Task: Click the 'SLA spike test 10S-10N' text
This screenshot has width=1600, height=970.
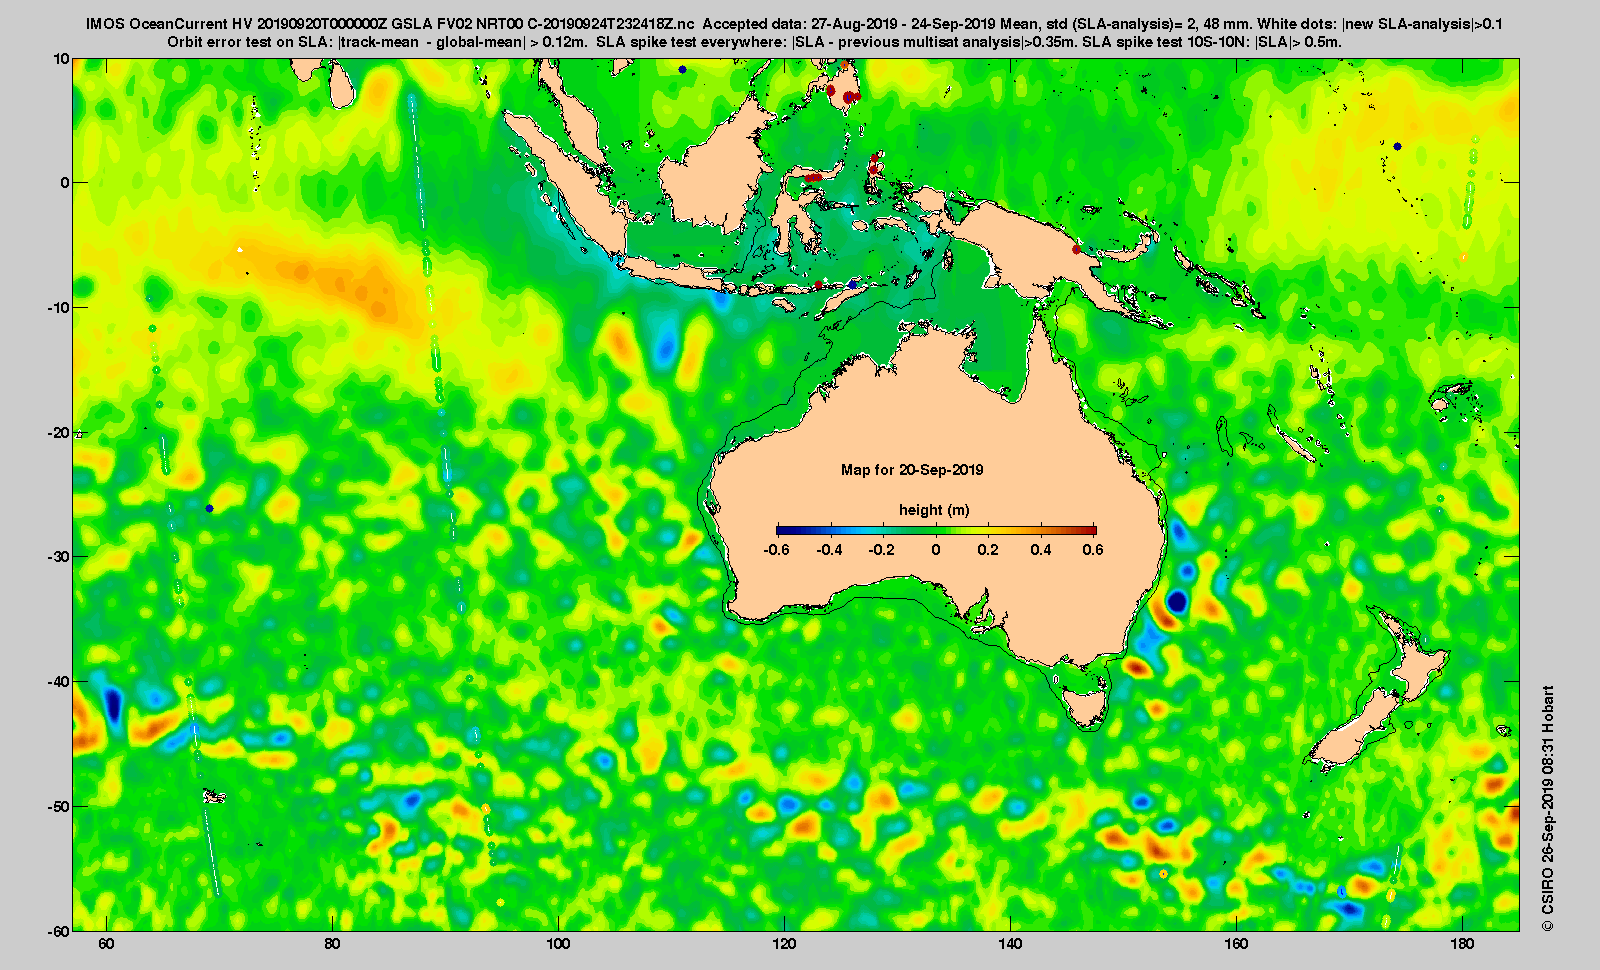Action: coord(1164,42)
